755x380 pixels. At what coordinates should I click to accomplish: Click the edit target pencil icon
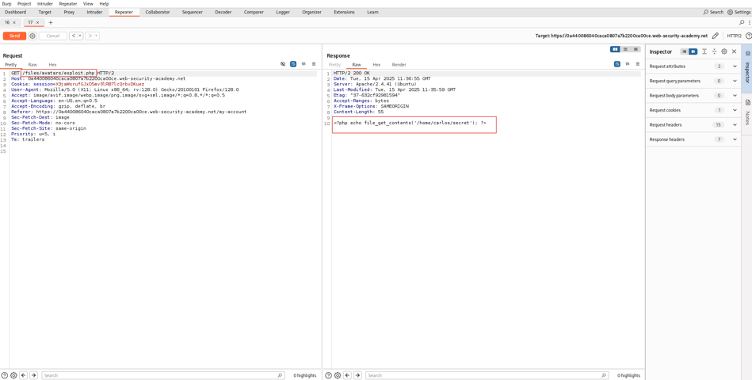(716, 36)
